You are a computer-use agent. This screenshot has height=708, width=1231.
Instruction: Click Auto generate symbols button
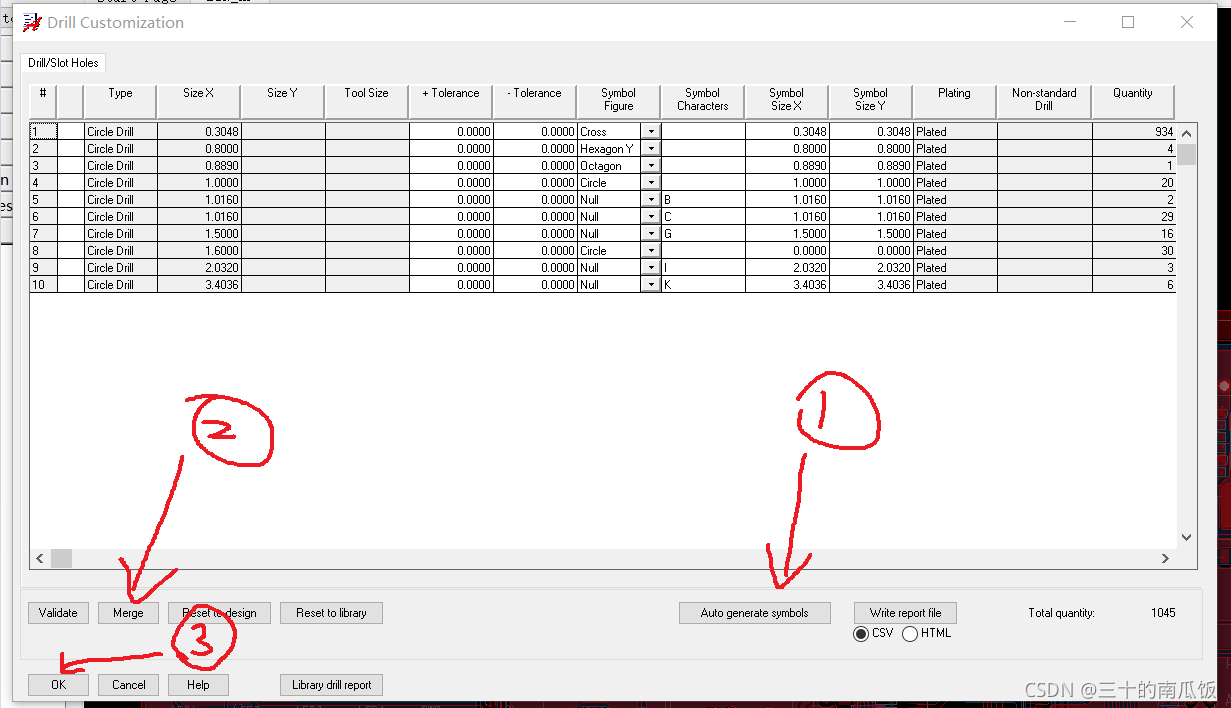tap(754, 613)
